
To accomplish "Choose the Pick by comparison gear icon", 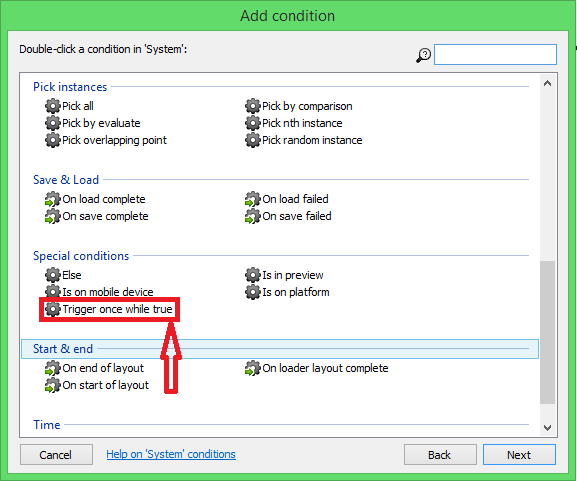I will pos(252,106).
